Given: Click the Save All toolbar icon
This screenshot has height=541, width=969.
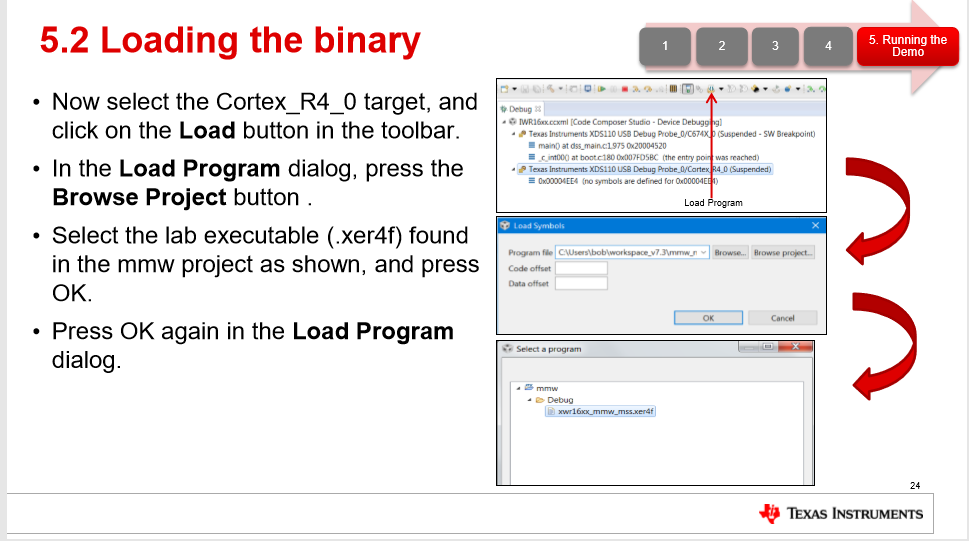Looking at the screenshot, I should coord(537,89).
